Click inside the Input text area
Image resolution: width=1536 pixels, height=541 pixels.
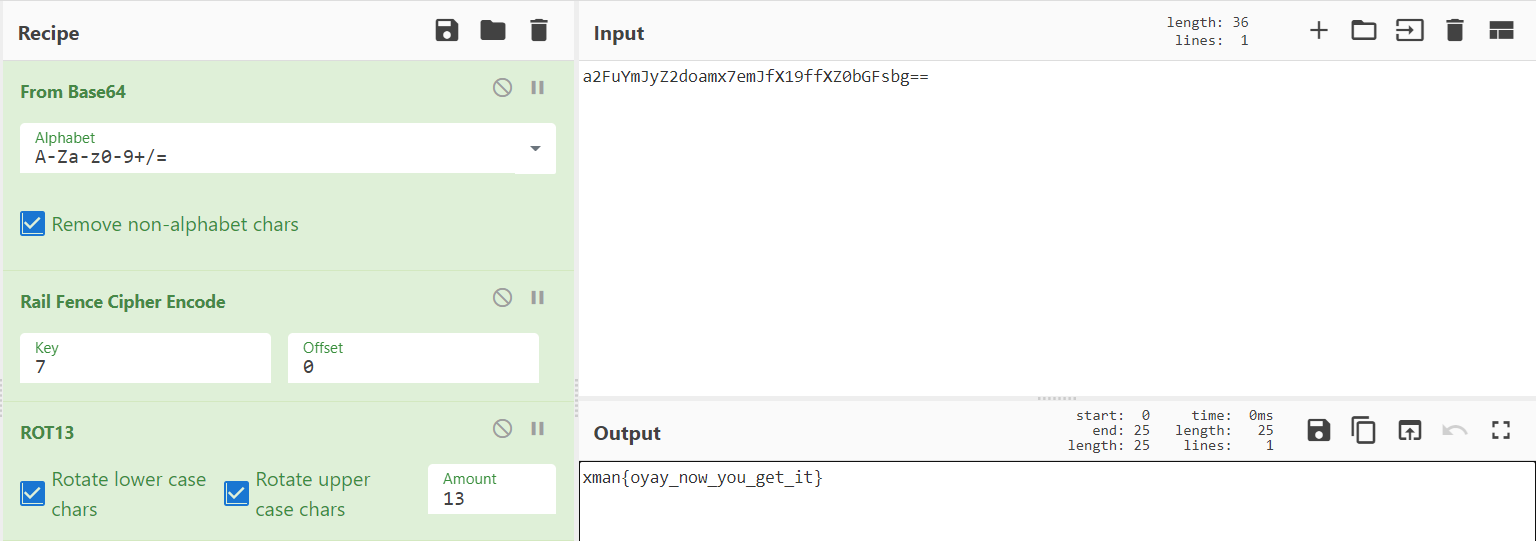pyautogui.click(x=1055, y=230)
